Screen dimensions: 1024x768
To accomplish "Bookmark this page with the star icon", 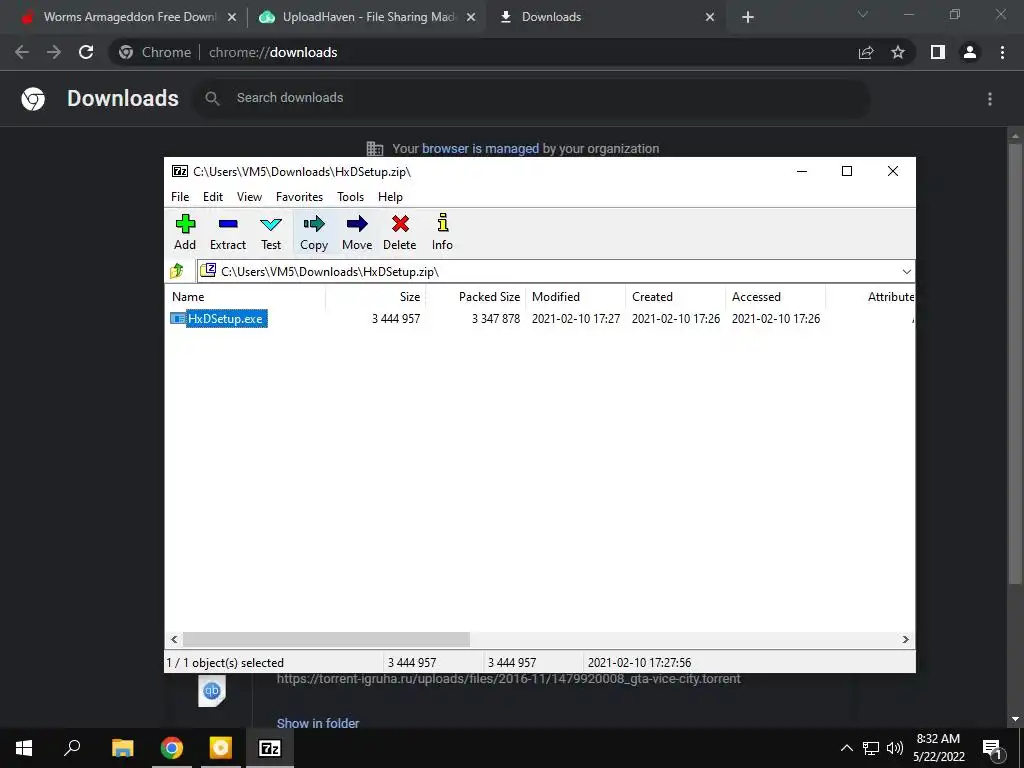I will pos(898,52).
